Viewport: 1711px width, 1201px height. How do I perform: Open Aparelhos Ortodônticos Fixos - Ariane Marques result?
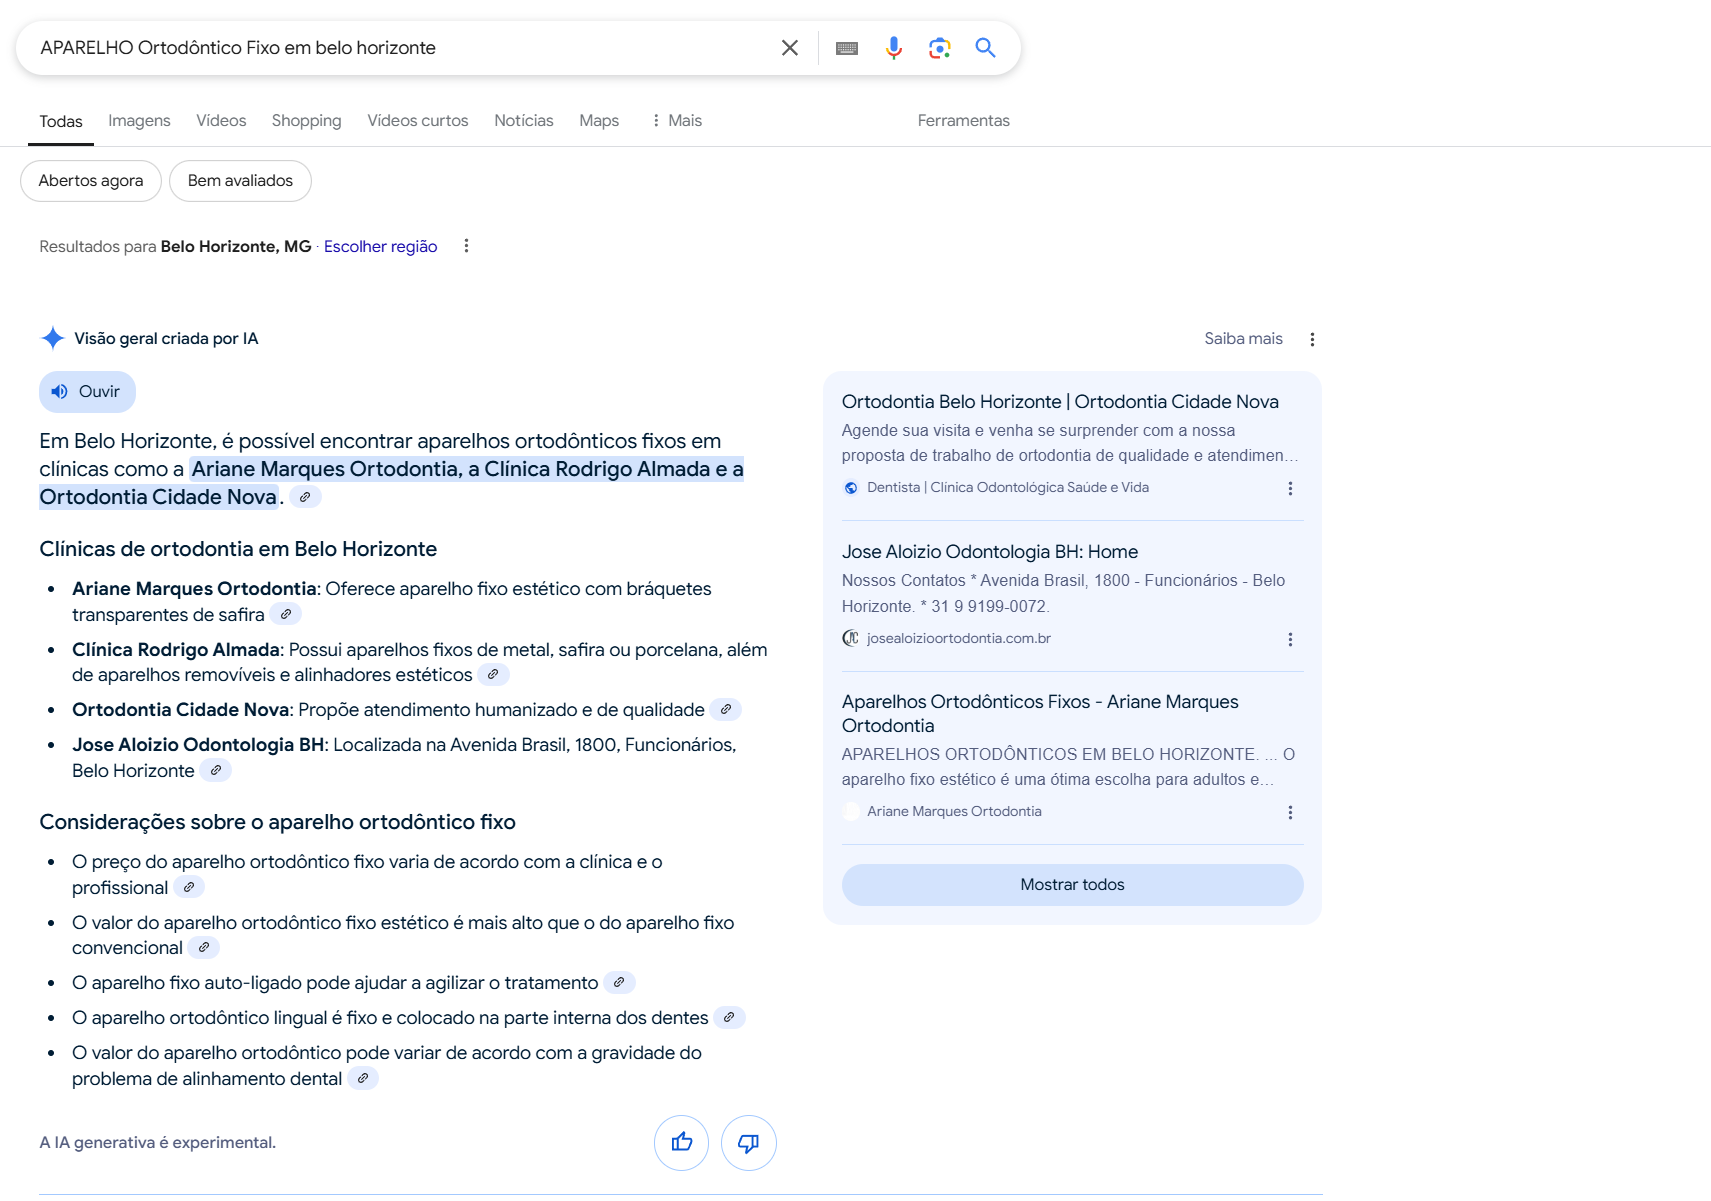[1040, 714]
